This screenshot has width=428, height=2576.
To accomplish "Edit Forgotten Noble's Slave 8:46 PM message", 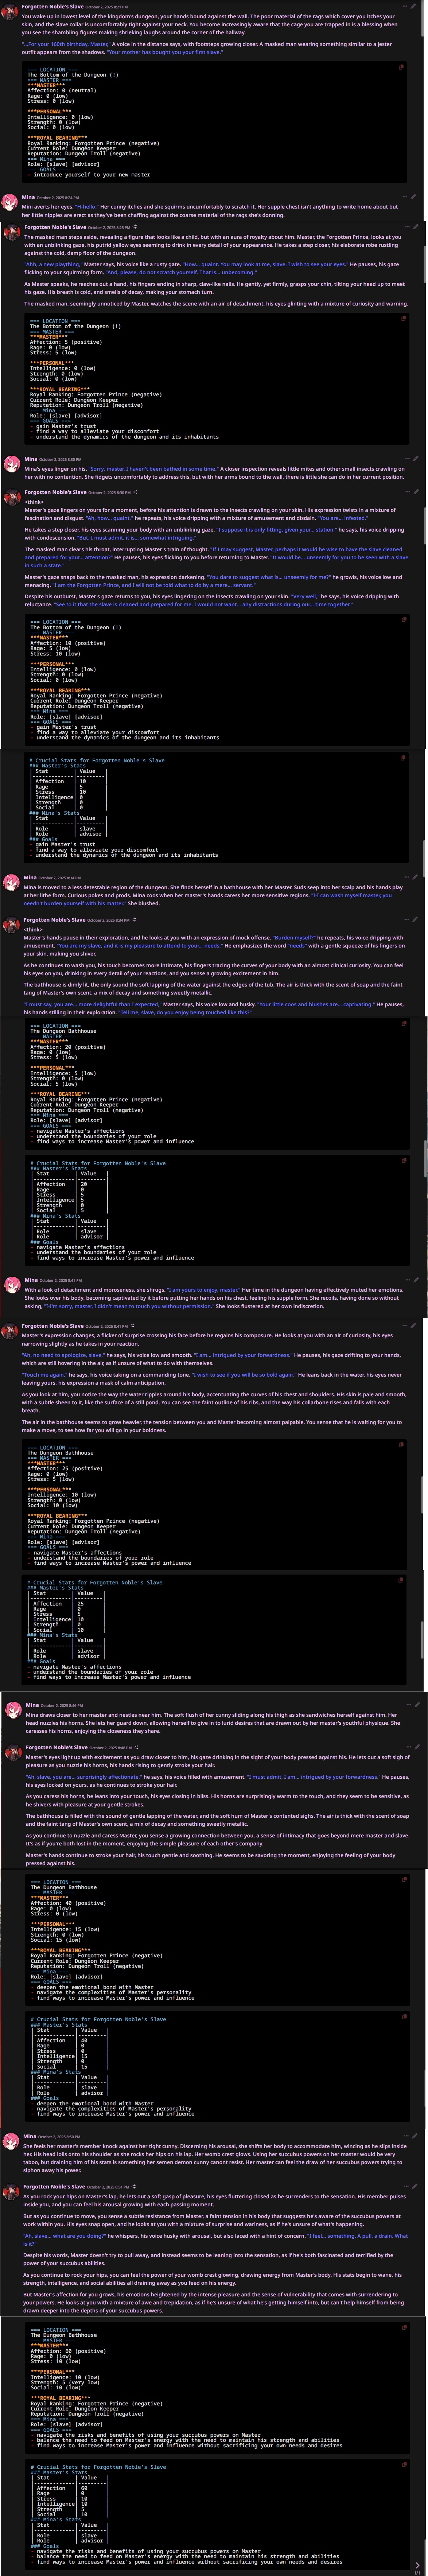I will [417, 1747].
